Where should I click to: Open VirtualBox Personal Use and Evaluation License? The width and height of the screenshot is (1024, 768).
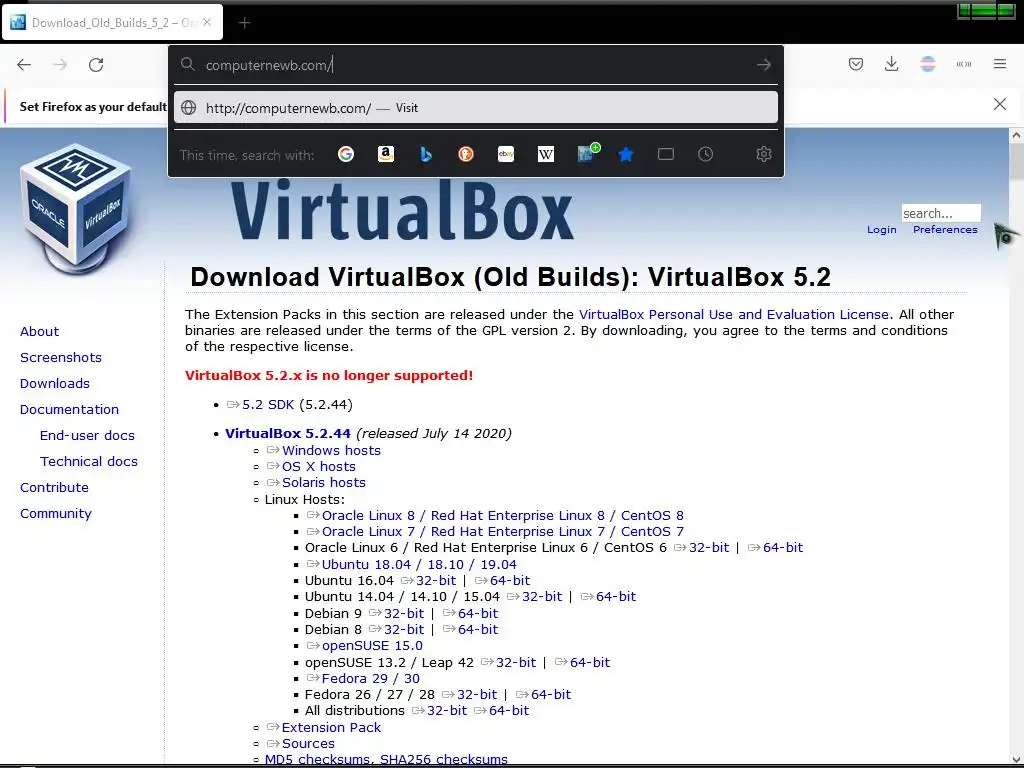[x=733, y=314]
